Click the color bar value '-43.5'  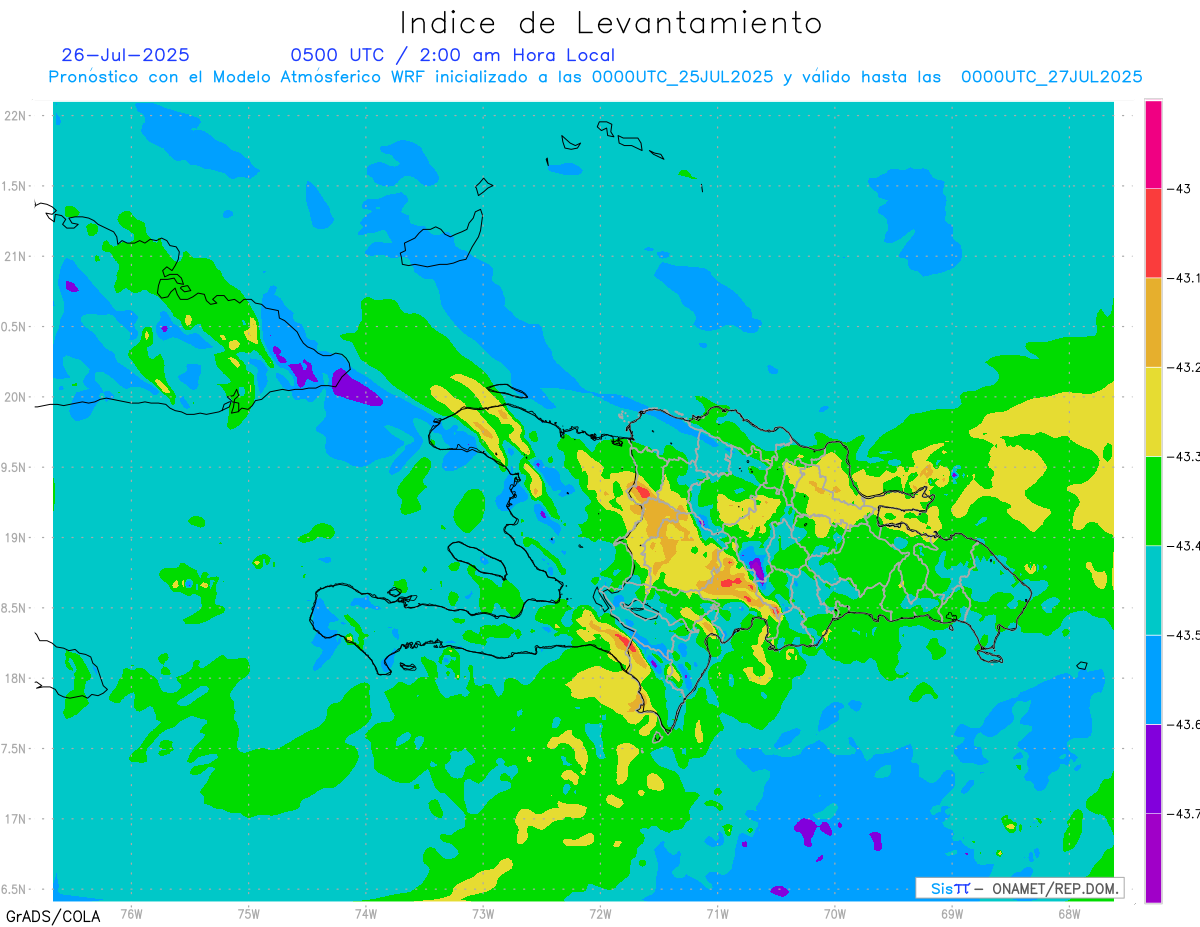pyautogui.click(x=1185, y=635)
